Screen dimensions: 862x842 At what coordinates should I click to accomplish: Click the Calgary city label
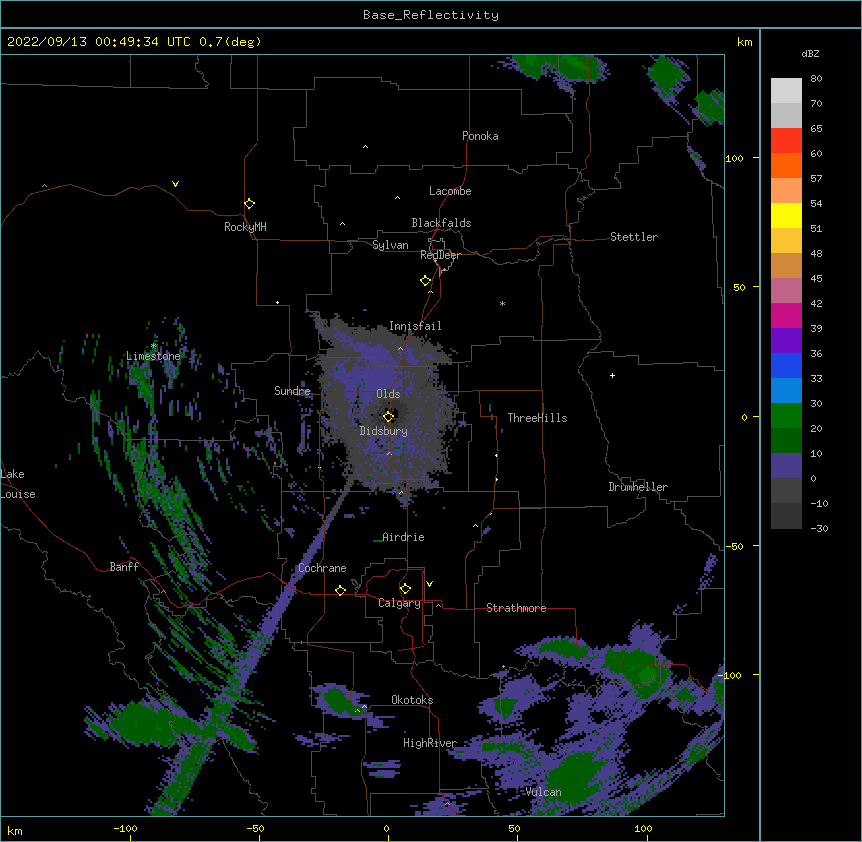point(399,603)
